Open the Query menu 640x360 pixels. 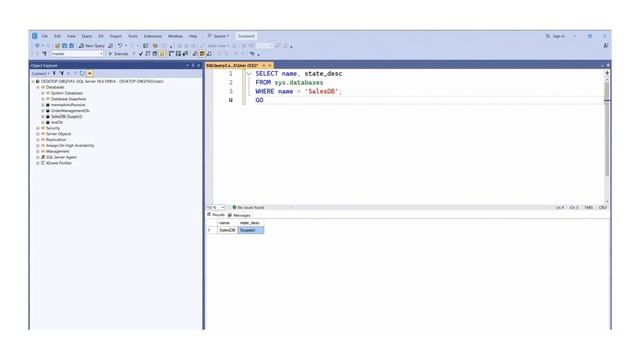pos(87,36)
